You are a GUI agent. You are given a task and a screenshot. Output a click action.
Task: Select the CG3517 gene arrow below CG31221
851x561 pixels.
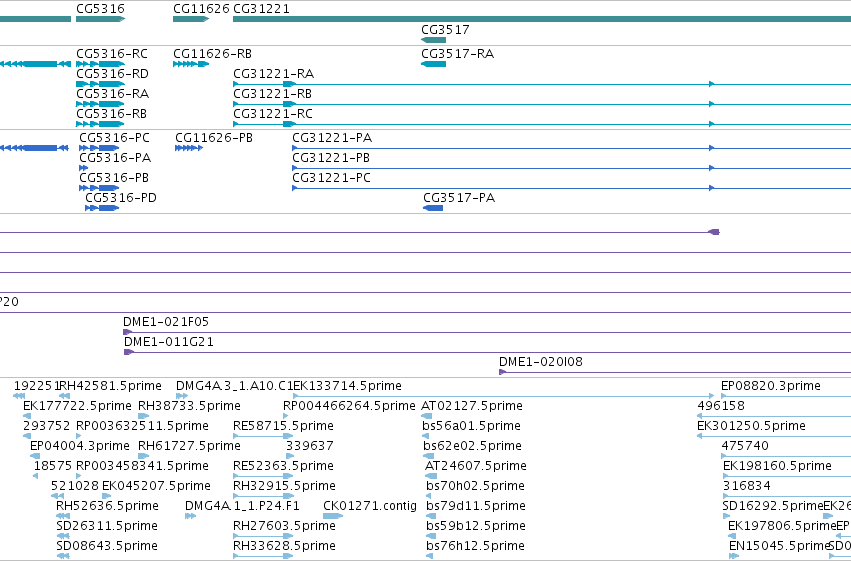434,40
